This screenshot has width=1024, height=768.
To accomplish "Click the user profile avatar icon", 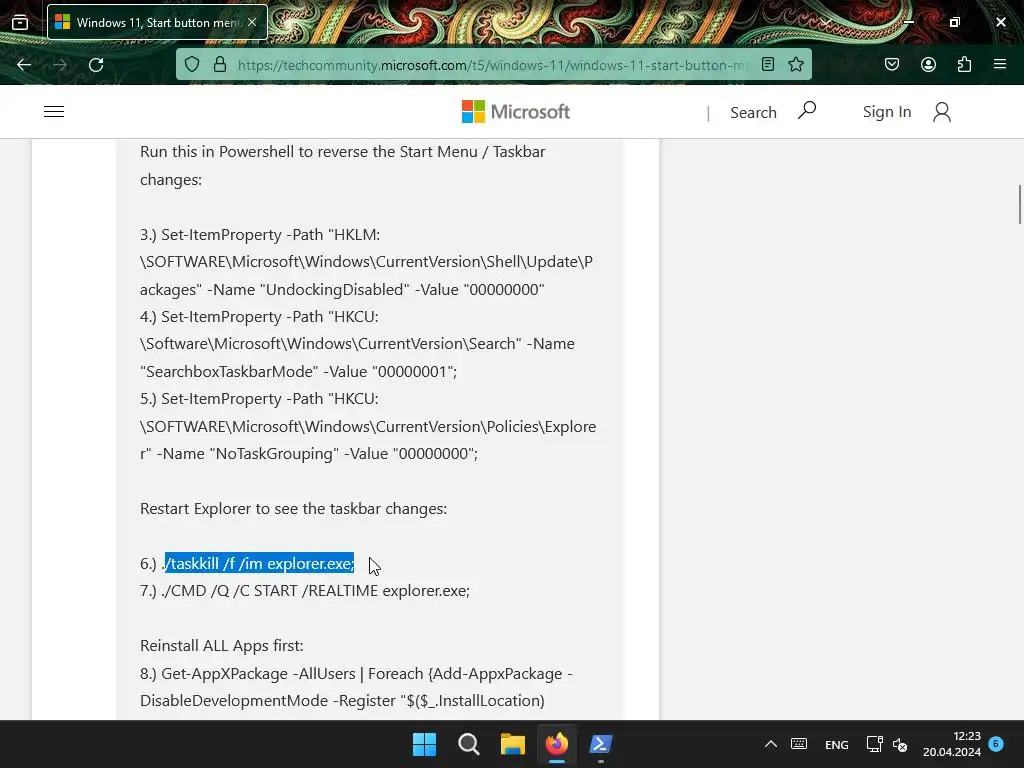I will [x=942, y=112].
